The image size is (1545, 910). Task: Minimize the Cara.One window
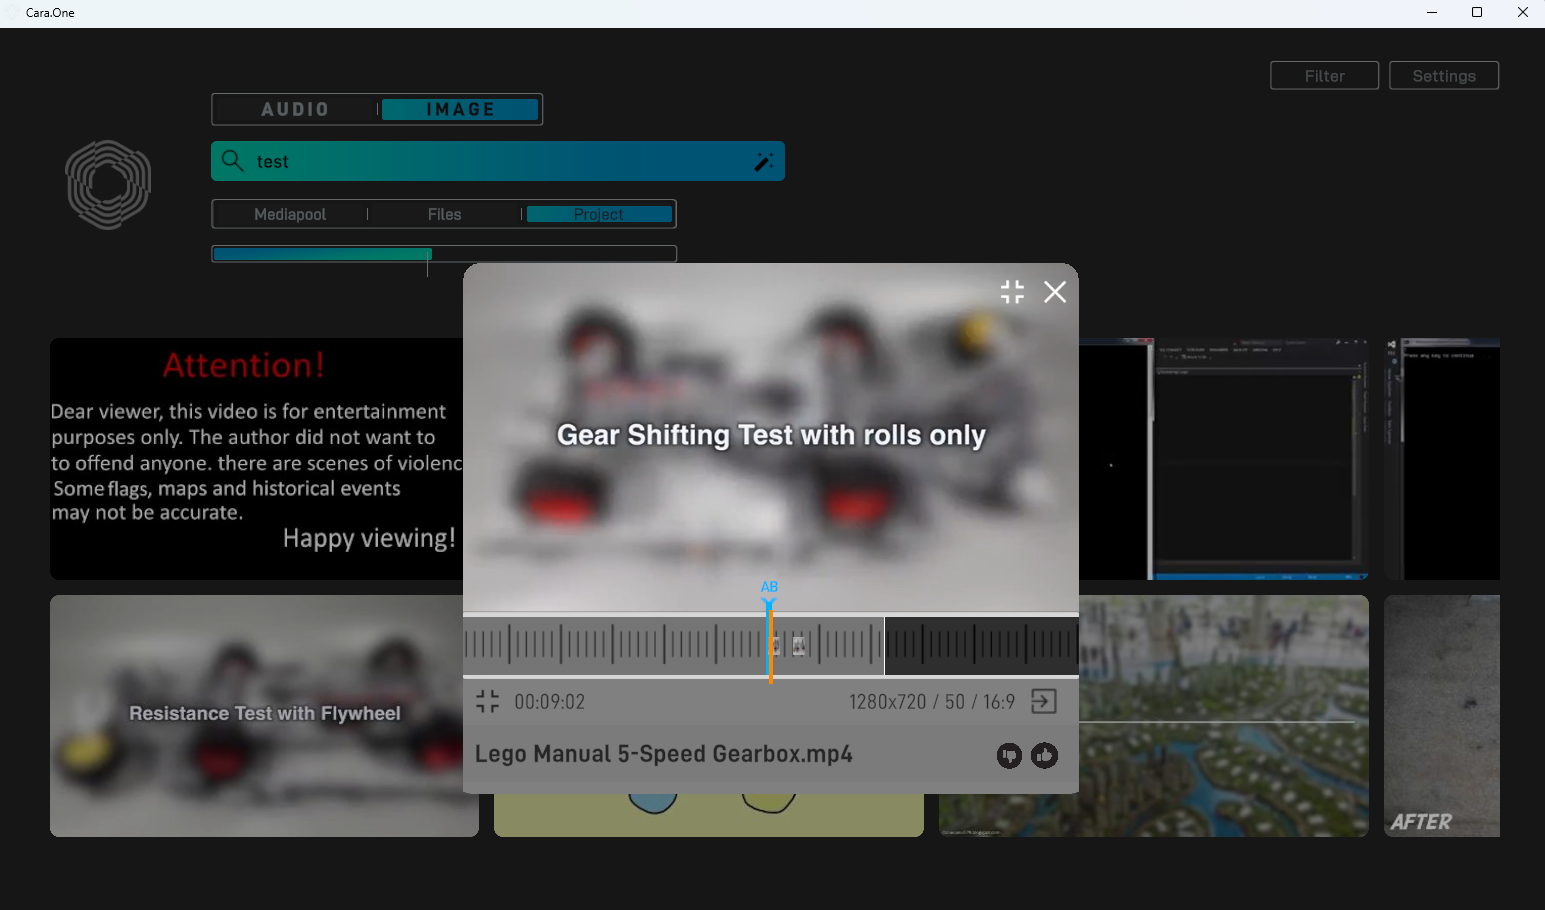(x=1431, y=13)
